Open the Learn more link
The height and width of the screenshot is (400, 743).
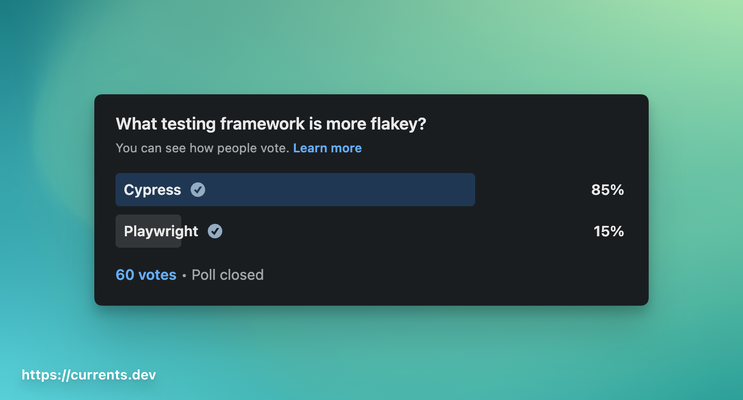point(327,148)
